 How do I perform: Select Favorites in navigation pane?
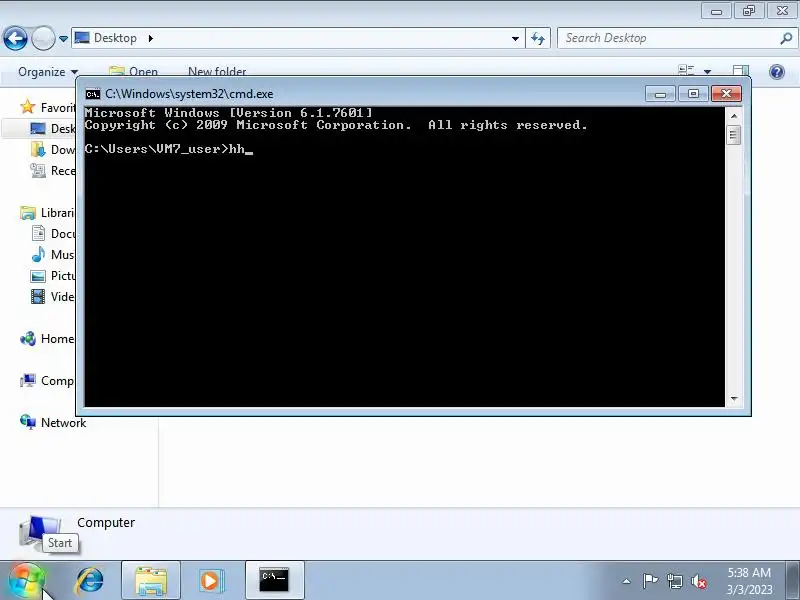tap(47, 108)
